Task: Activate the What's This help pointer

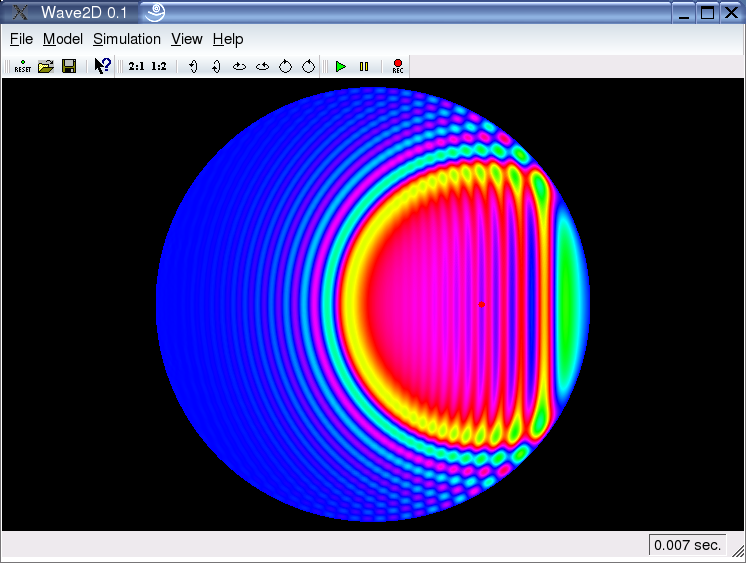Action: (102, 67)
